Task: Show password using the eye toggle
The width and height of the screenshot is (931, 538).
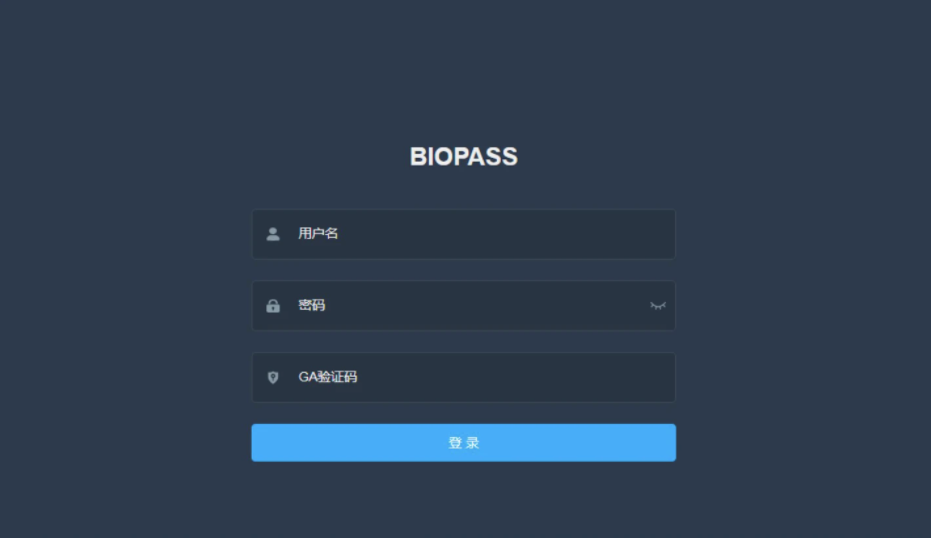Action: pyautogui.click(x=657, y=306)
